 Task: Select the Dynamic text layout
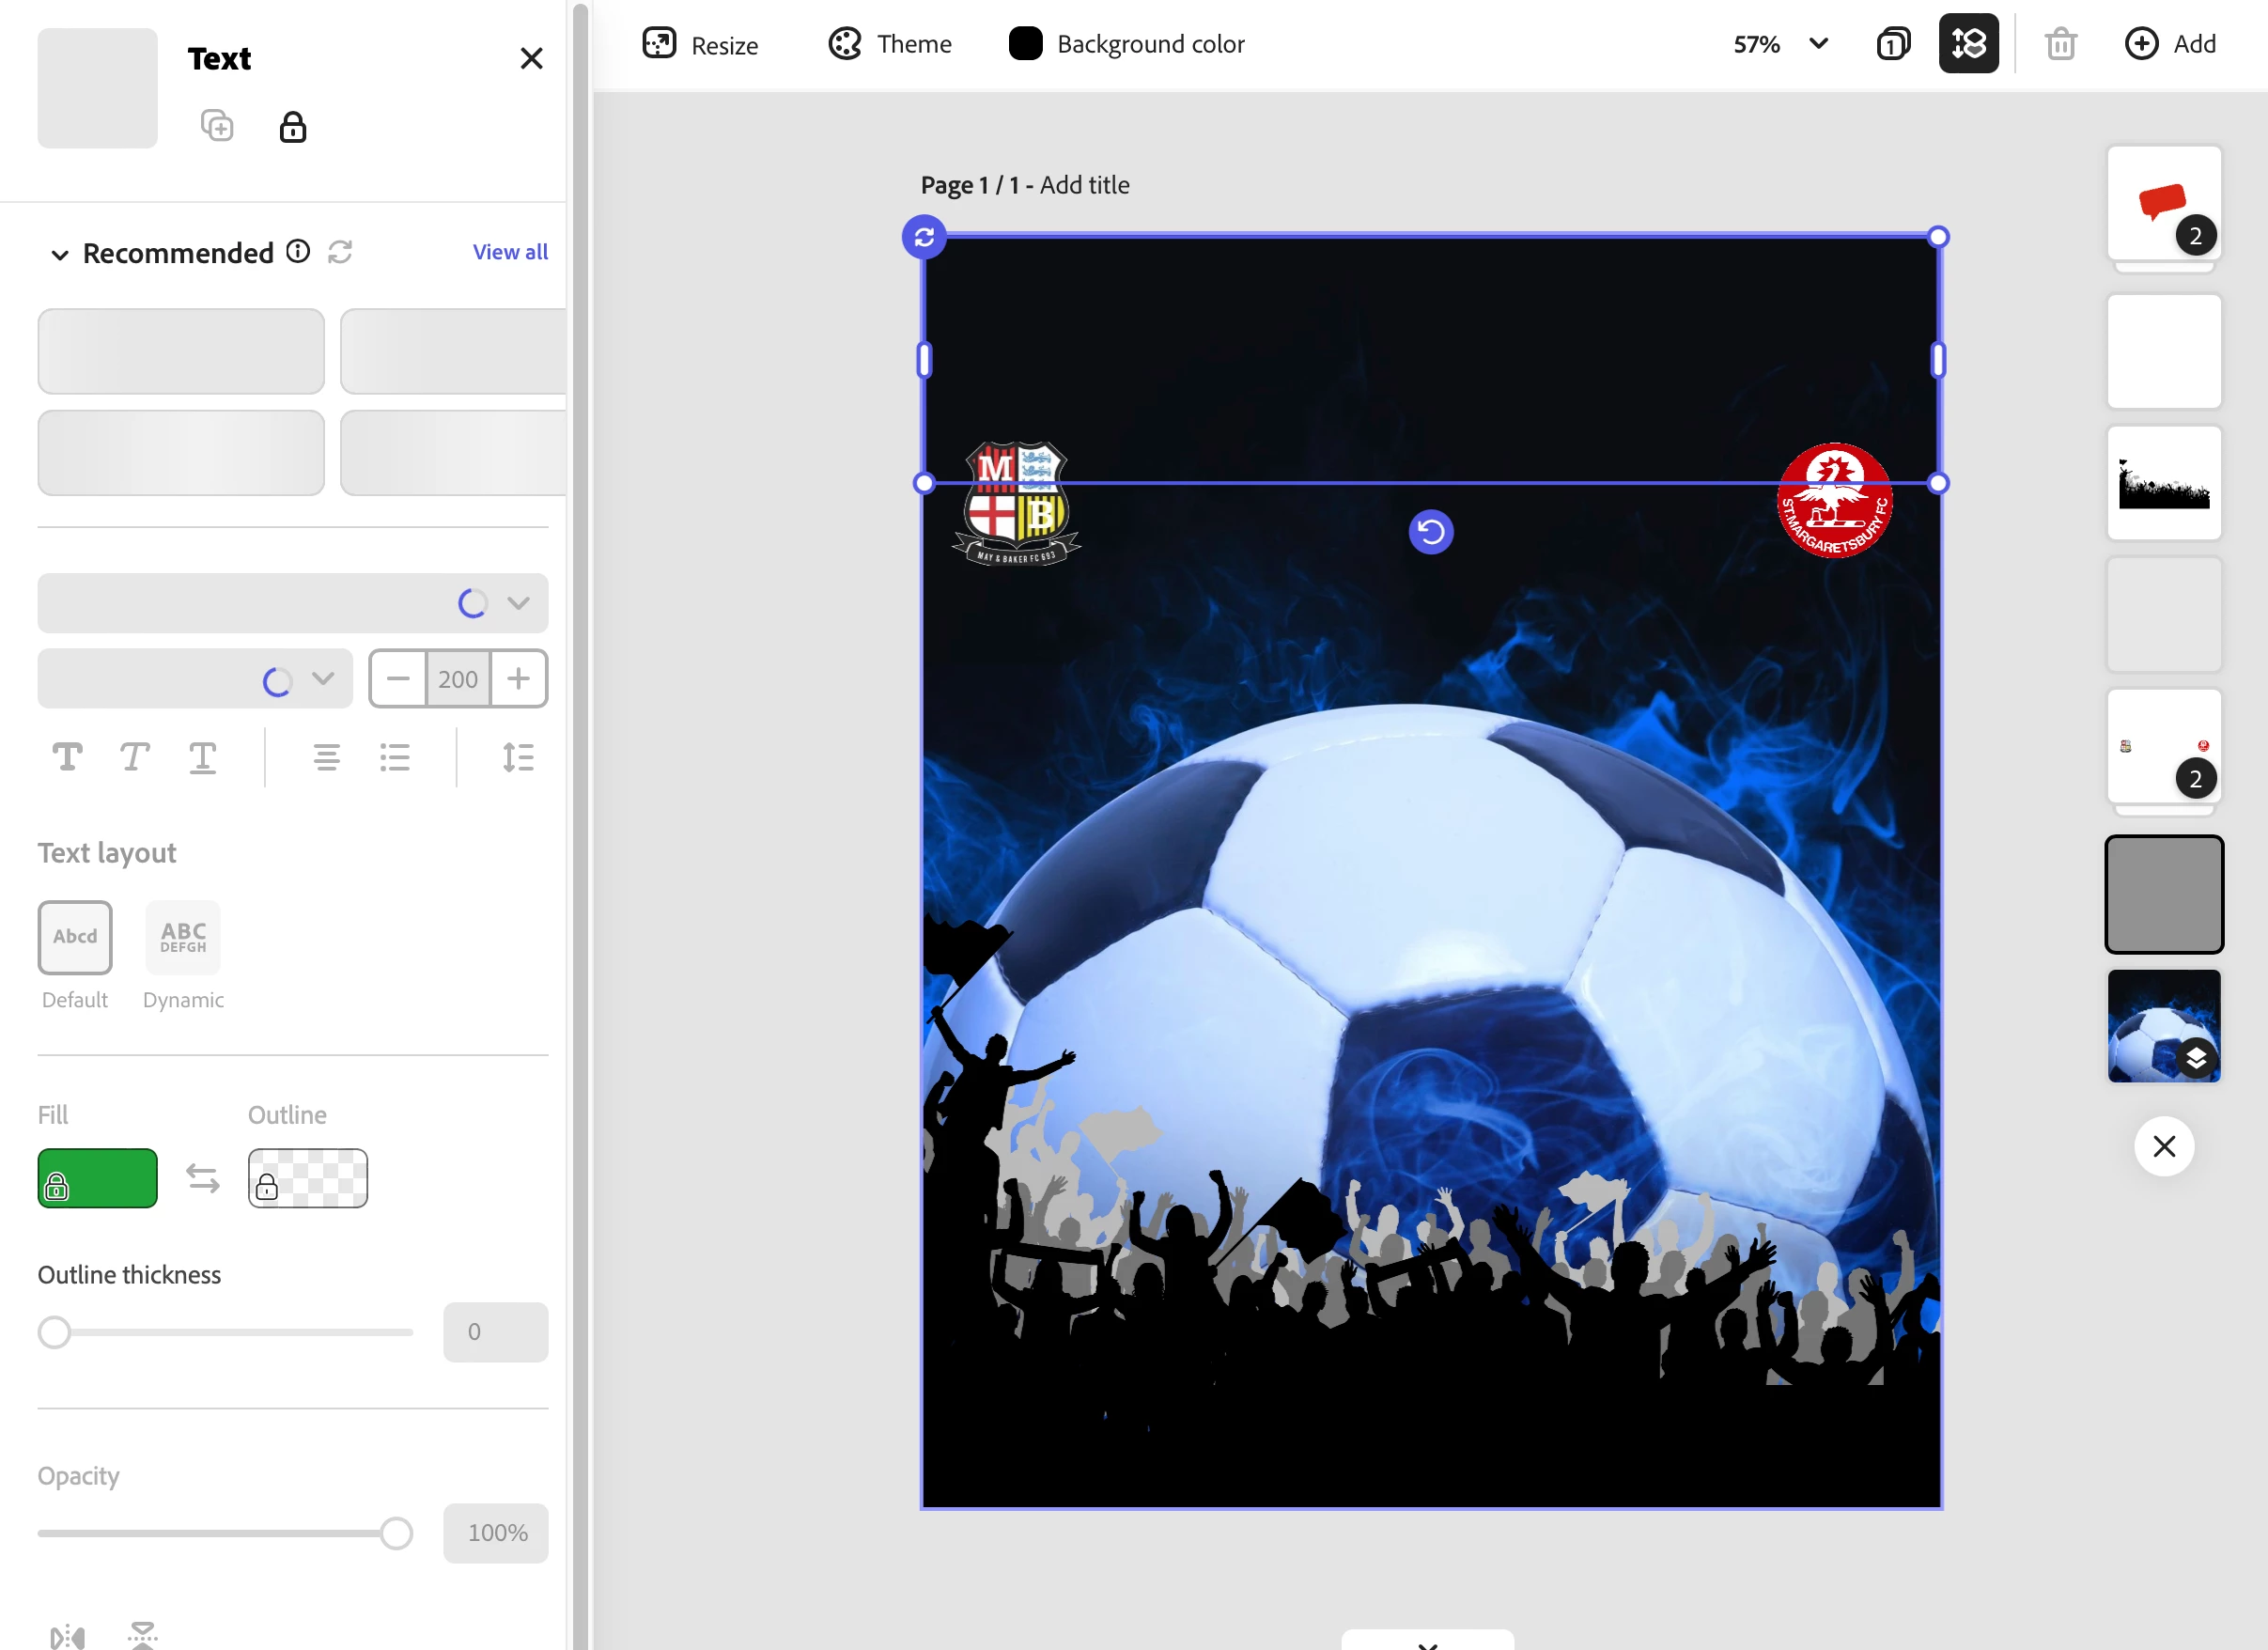pyautogui.click(x=183, y=937)
